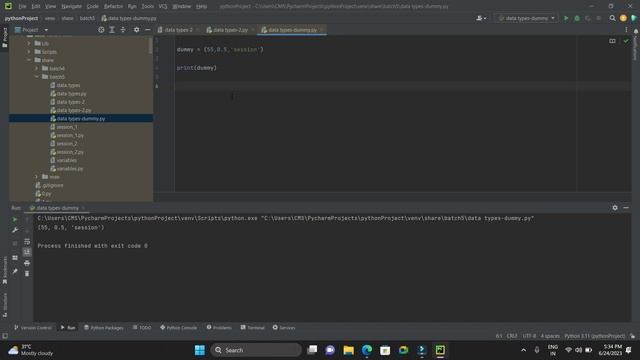Open the Refactor menu
The image size is (640, 360).
pyautogui.click(x=113, y=6)
